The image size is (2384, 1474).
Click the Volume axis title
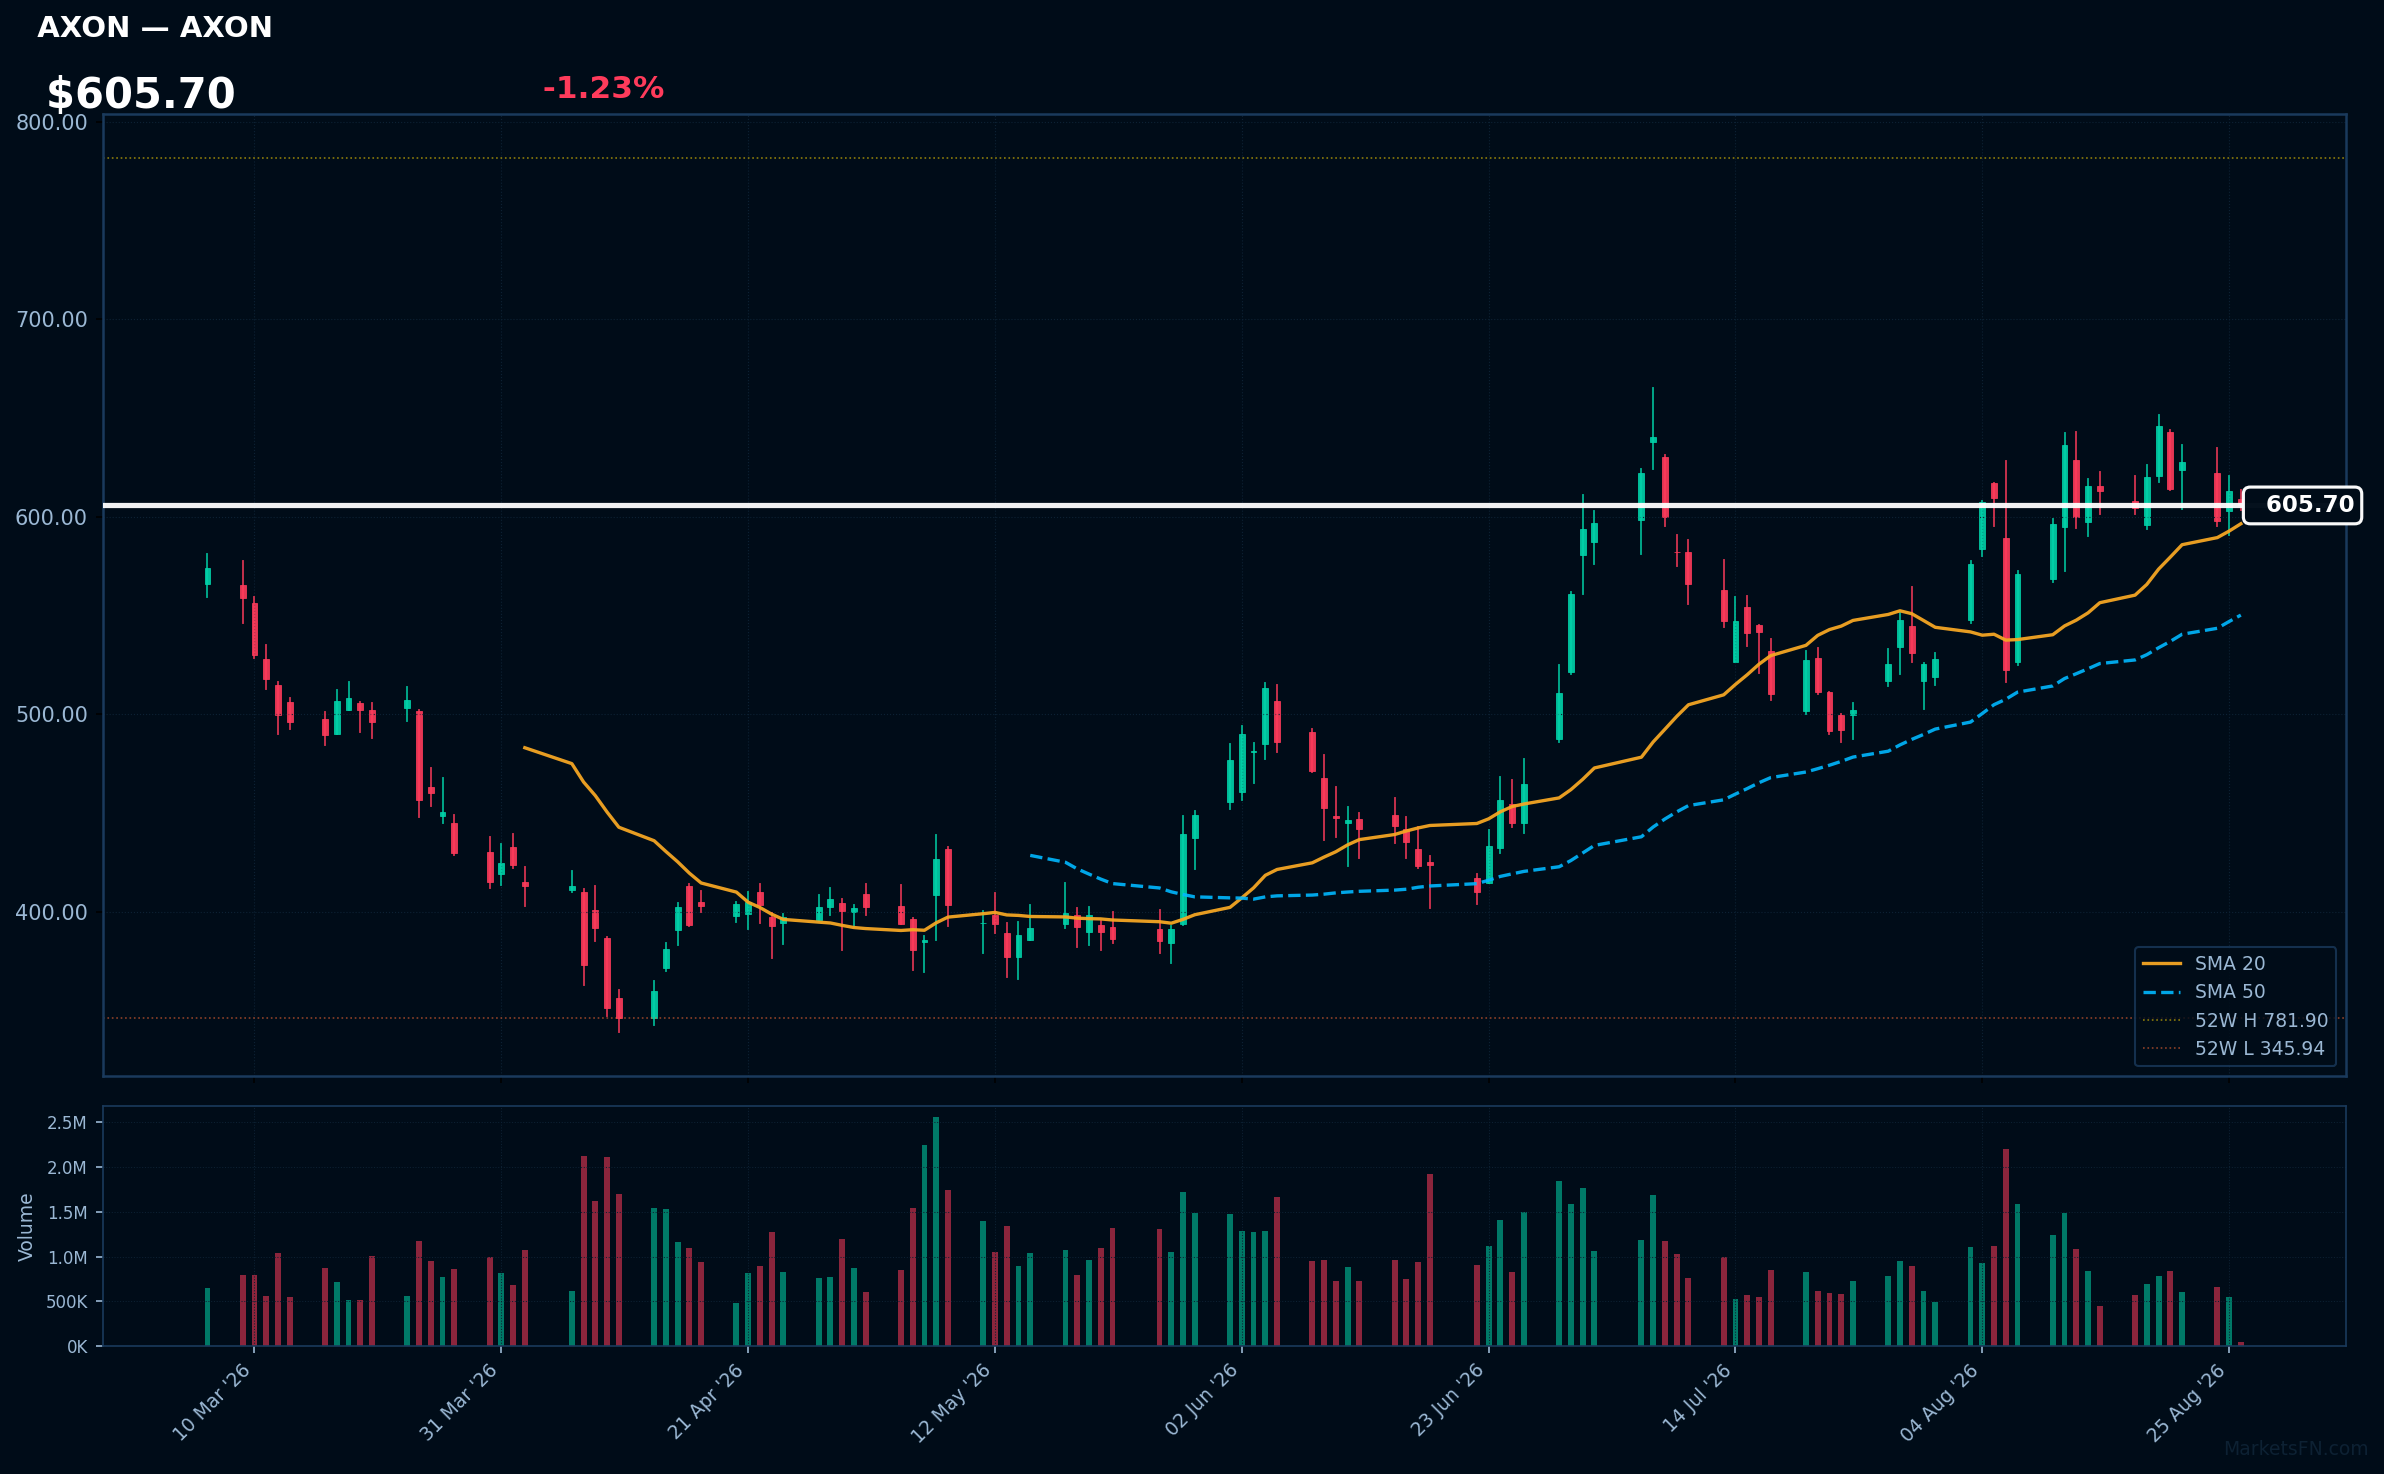click(26, 1227)
